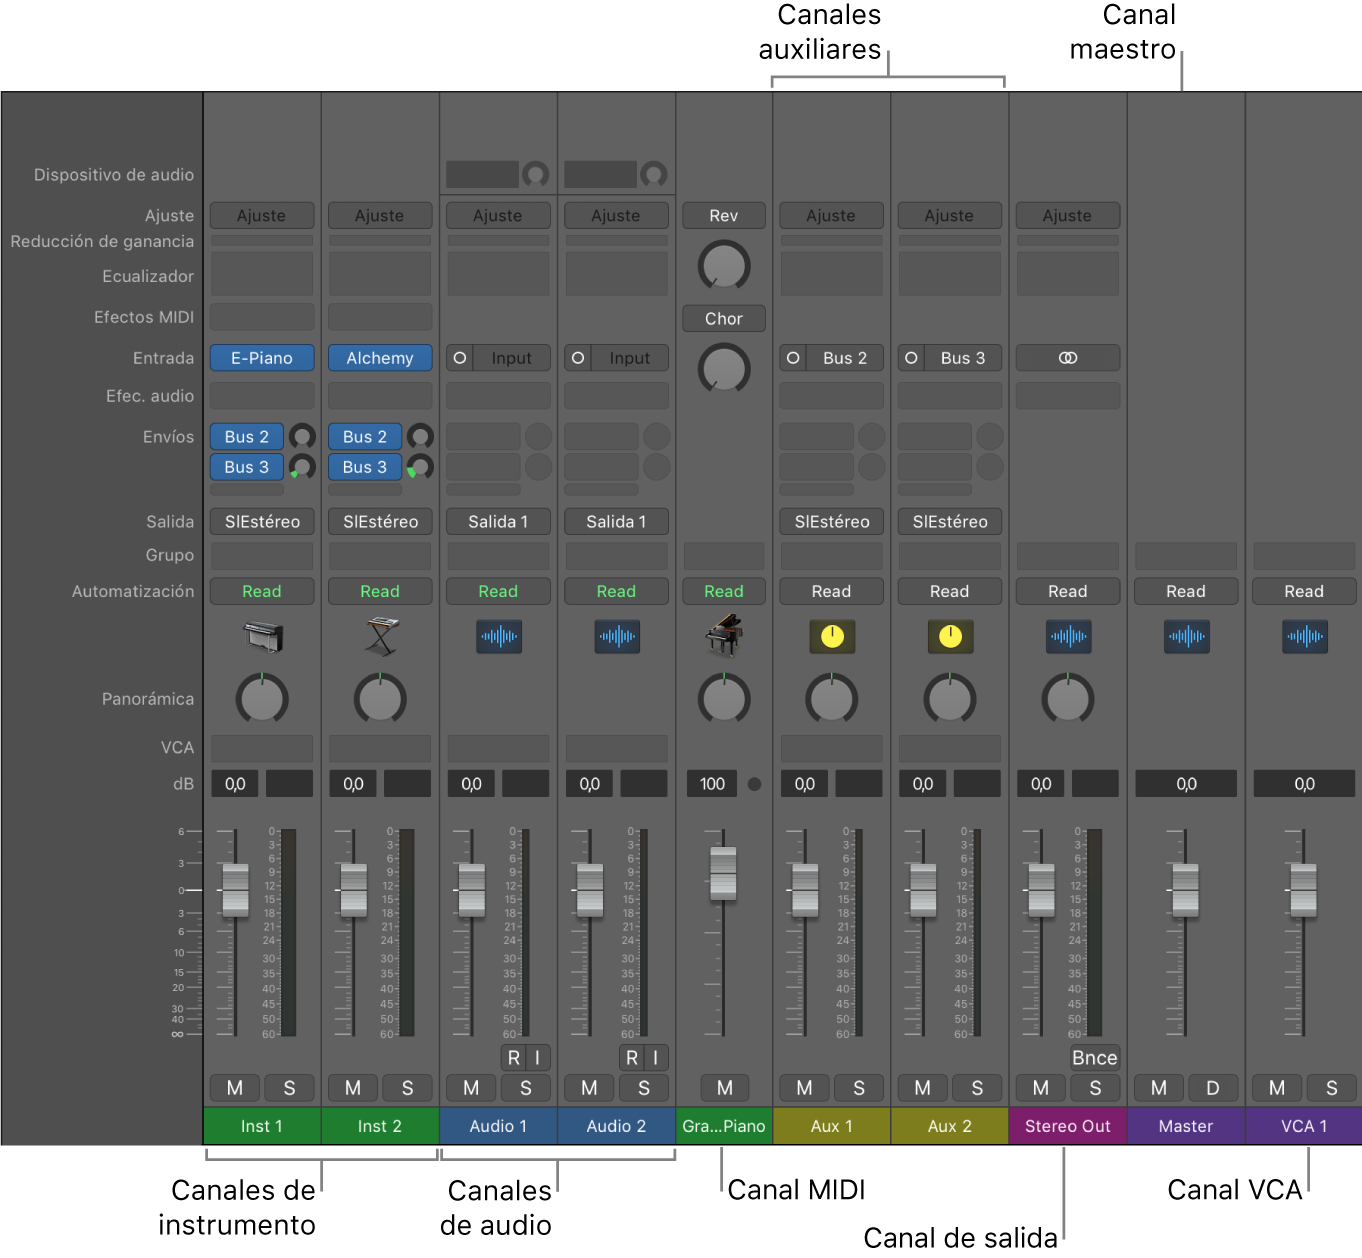Click the Rev control button
This screenshot has height=1258, width=1362.
point(724,216)
